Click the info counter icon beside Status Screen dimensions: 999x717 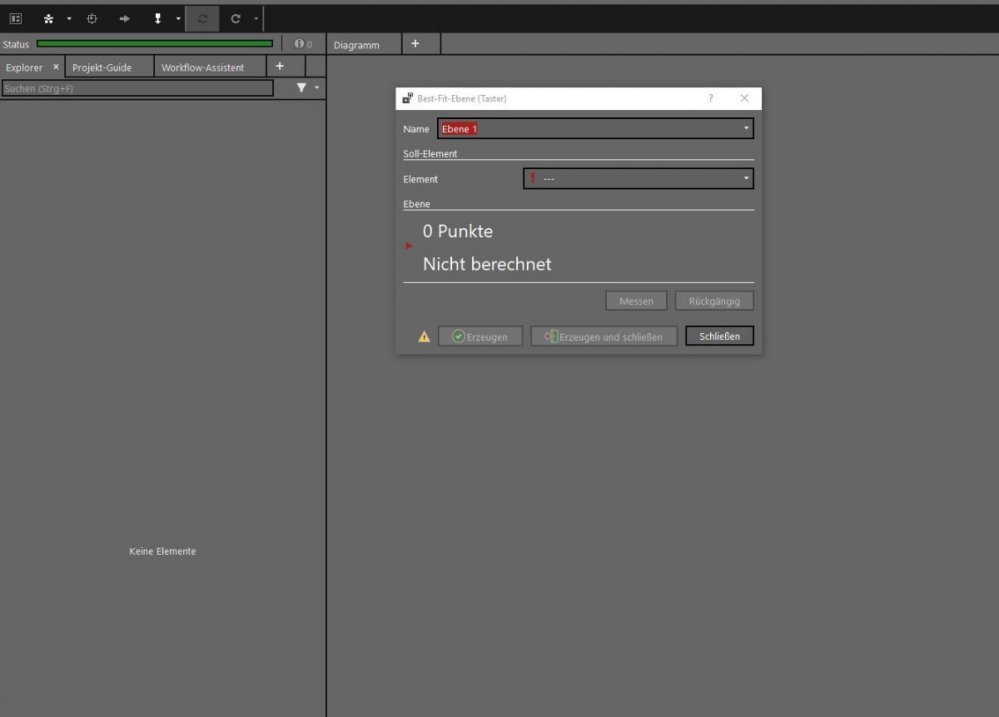298,44
